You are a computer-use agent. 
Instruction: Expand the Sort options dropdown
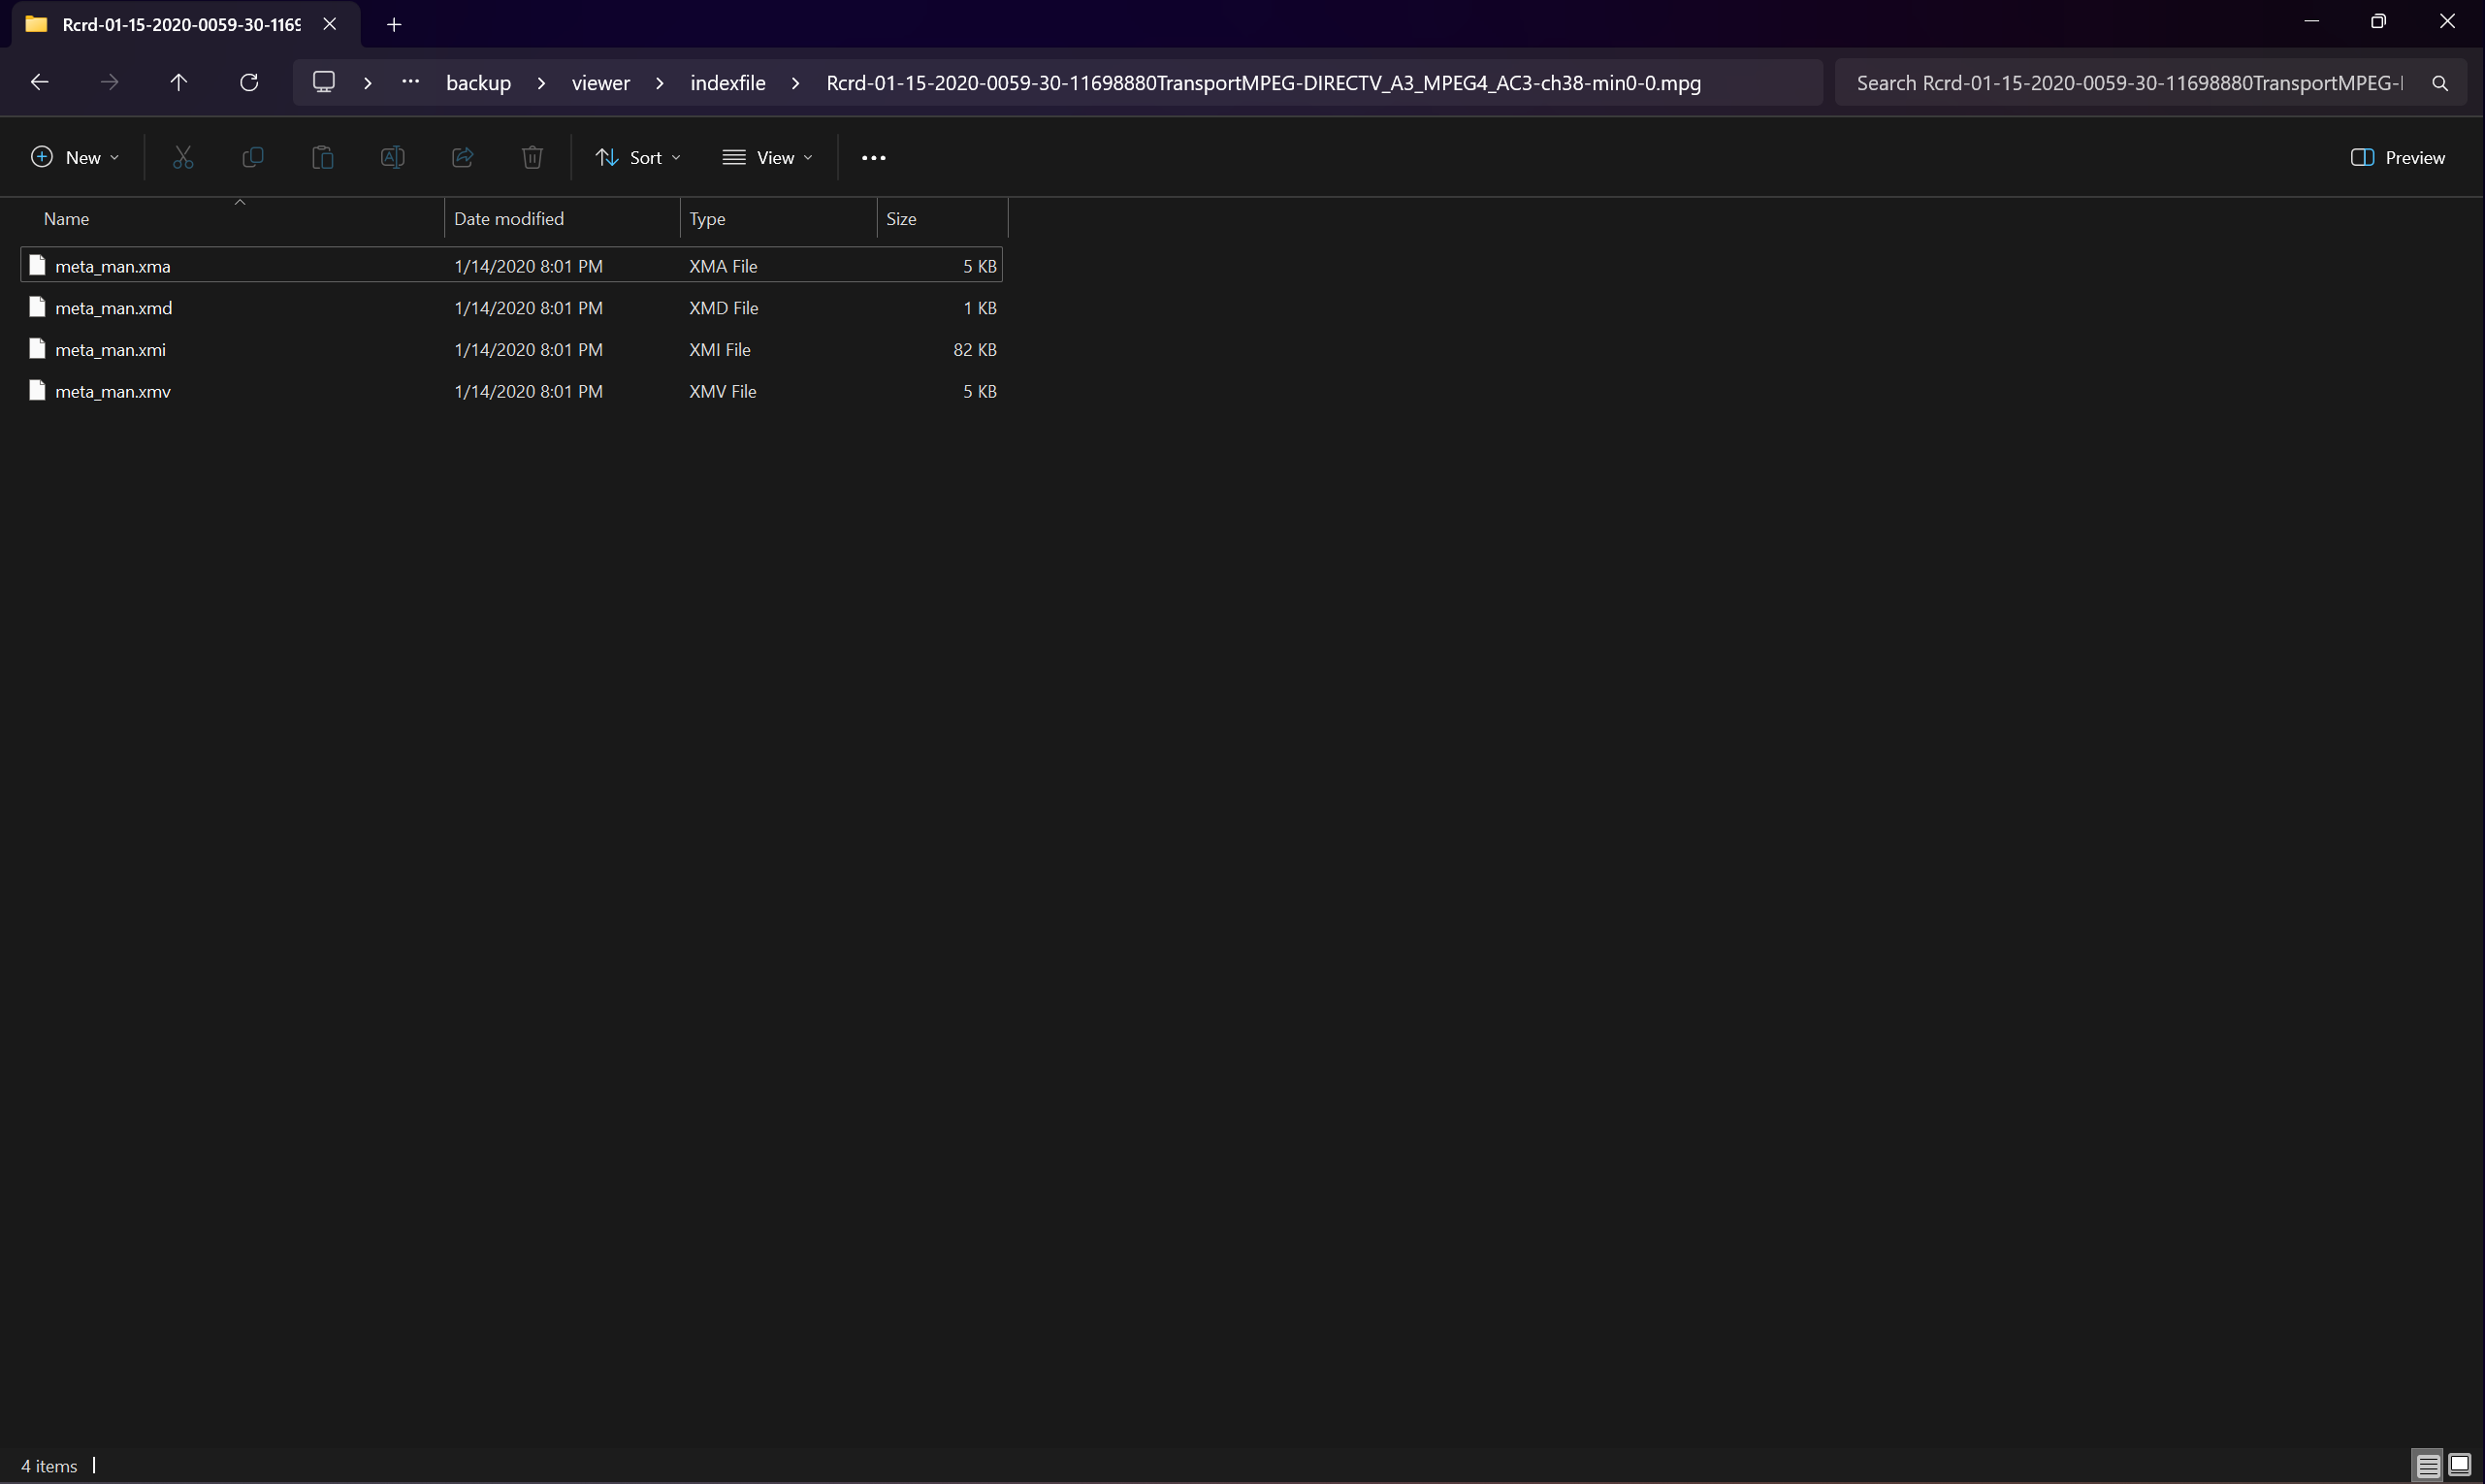pyautogui.click(x=638, y=157)
